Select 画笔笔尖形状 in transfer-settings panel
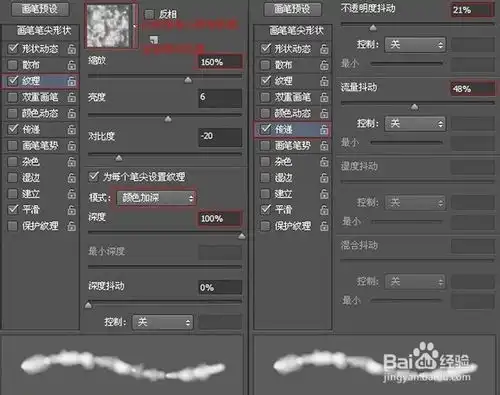 point(296,31)
